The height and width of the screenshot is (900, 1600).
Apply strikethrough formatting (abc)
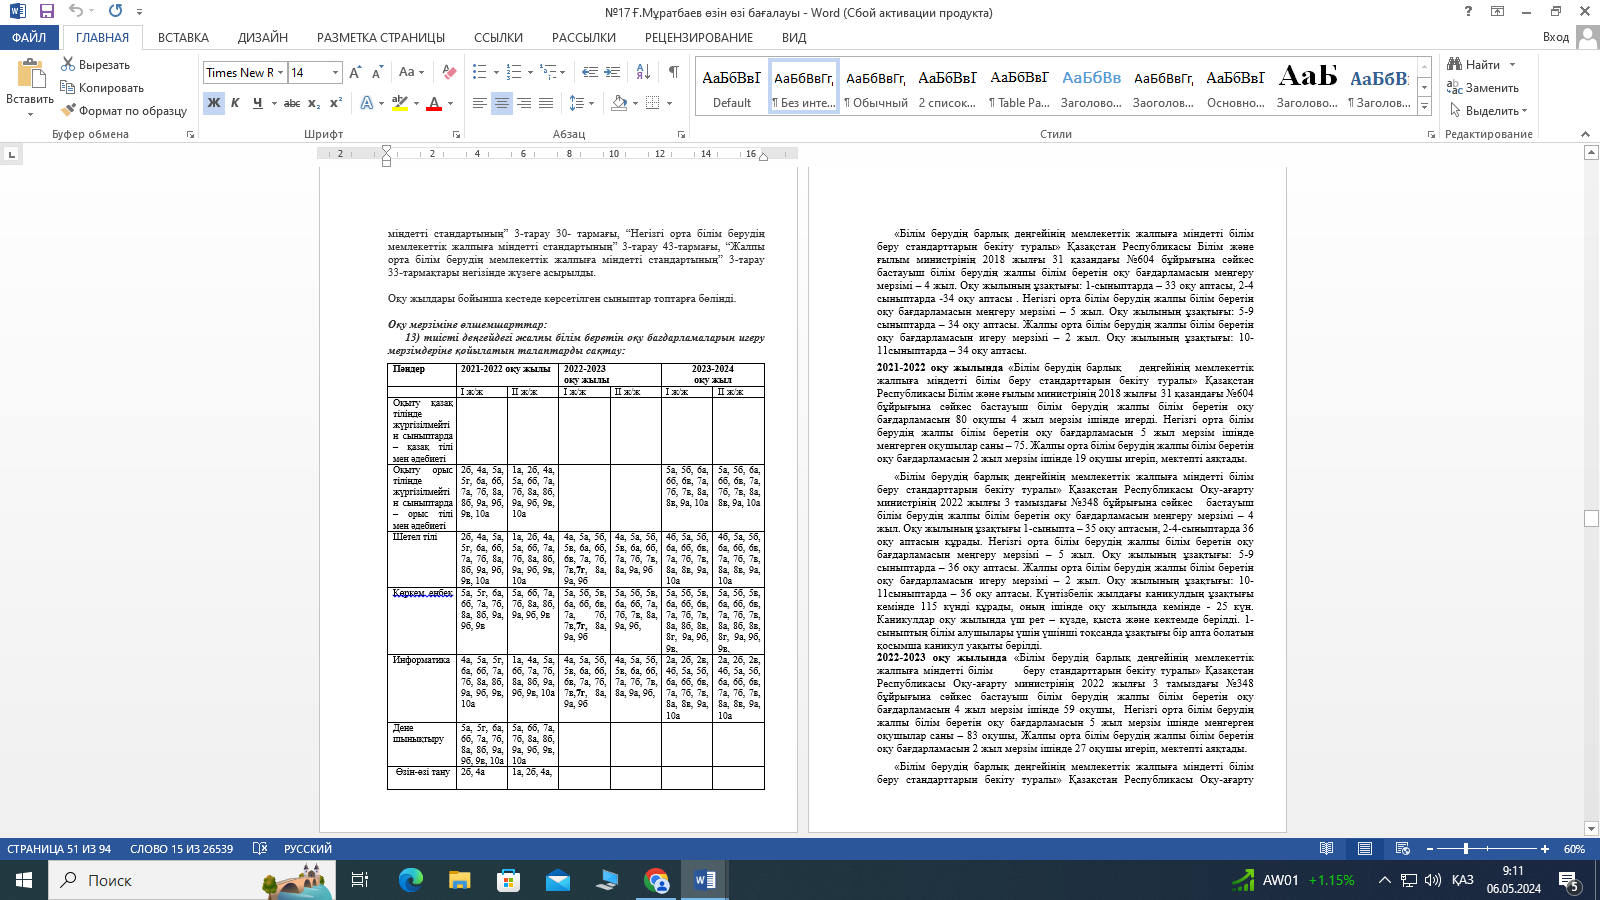[x=292, y=103]
